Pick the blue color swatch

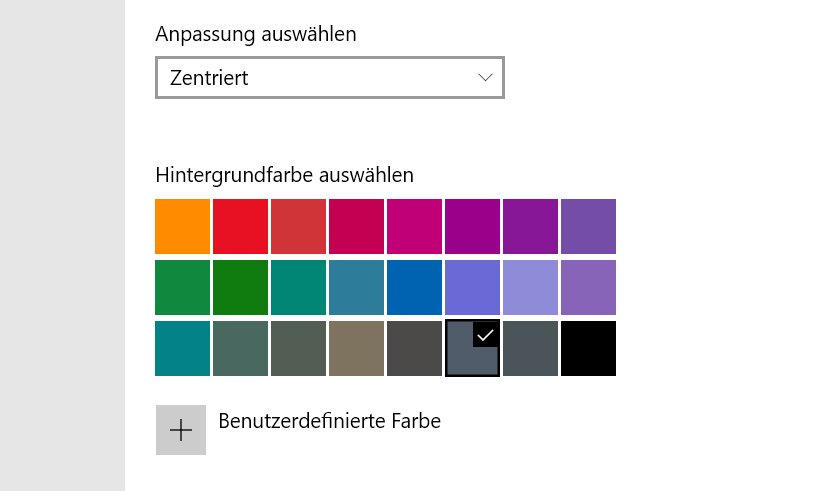[x=414, y=288]
